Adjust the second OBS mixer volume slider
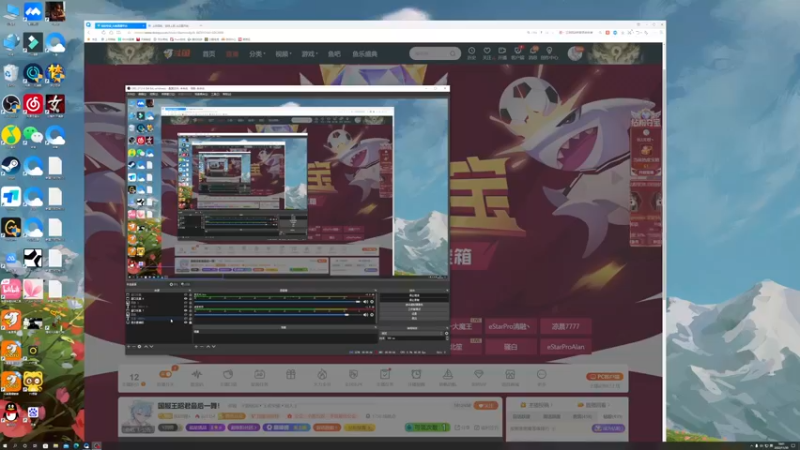Image resolution: width=800 pixels, height=450 pixels. [279, 314]
